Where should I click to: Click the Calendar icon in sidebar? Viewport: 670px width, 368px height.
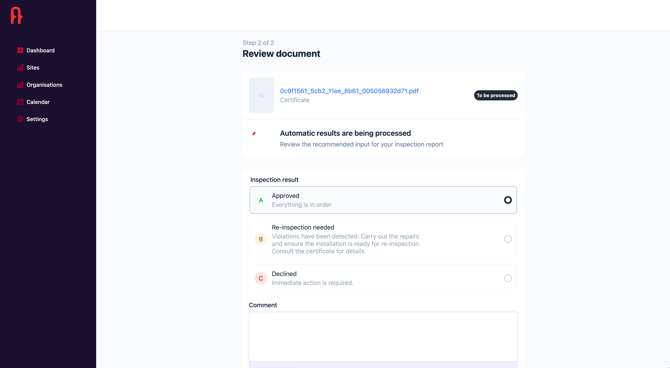(20, 102)
